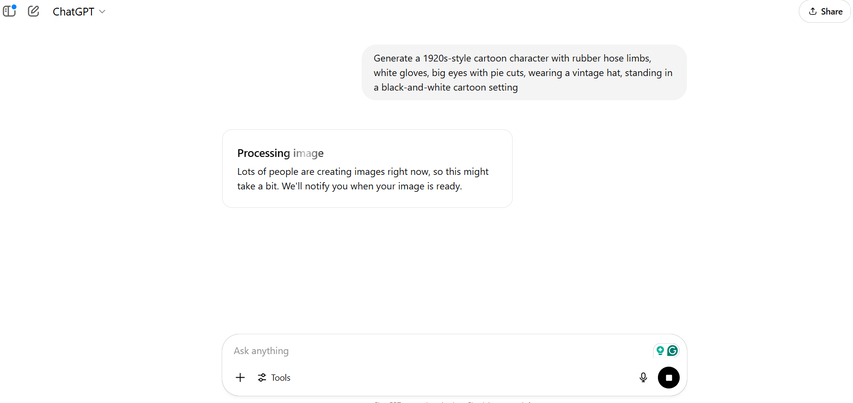Open the sidebar toggle icon
Screen dimensions: 853x403
(x=9, y=12)
